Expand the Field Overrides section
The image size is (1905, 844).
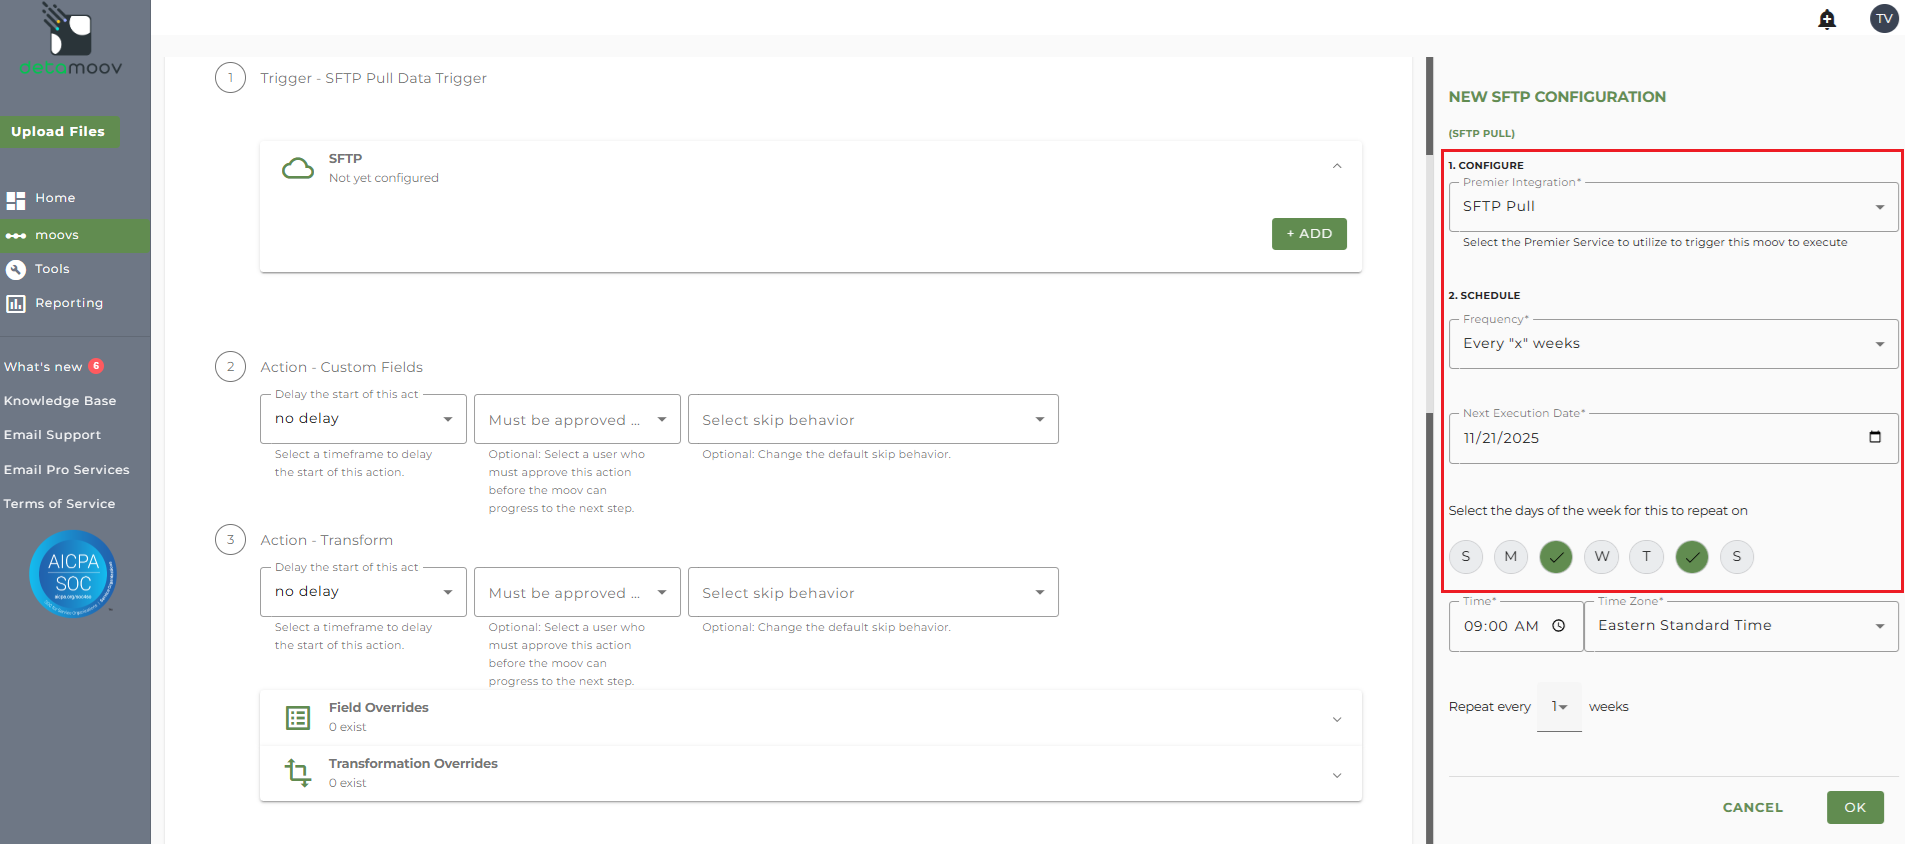[x=1336, y=719]
